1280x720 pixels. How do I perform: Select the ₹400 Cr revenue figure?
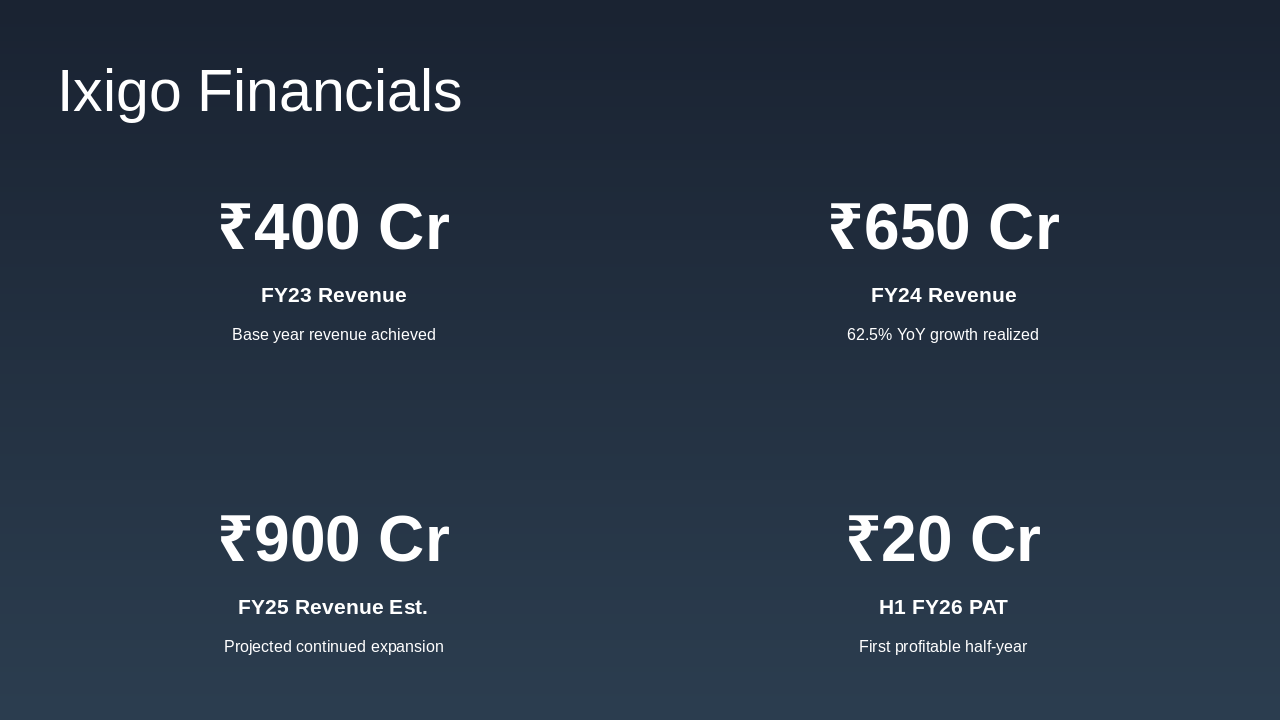coord(334,227)
